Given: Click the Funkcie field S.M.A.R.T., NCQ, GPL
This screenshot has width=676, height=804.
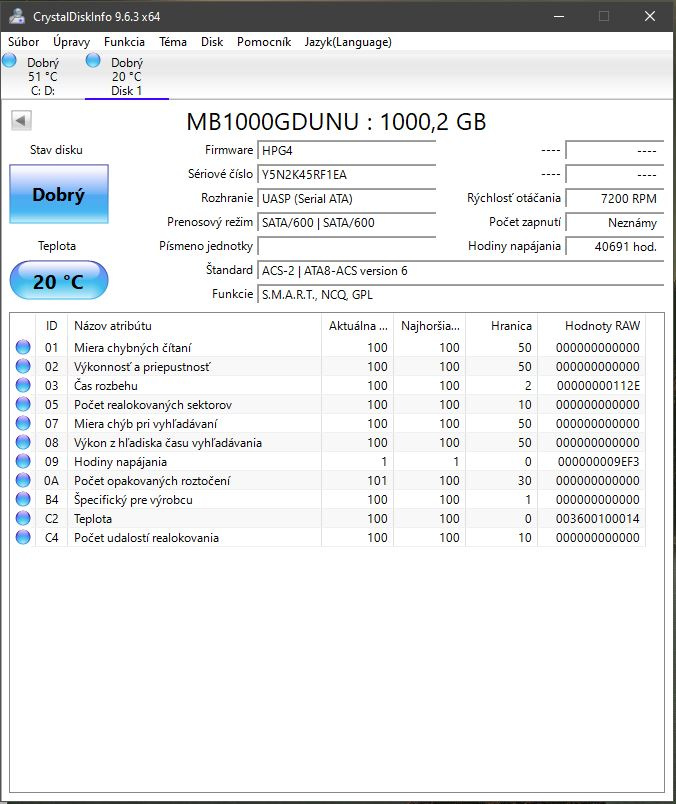Looking at the screenshot, I should (461, 295).
